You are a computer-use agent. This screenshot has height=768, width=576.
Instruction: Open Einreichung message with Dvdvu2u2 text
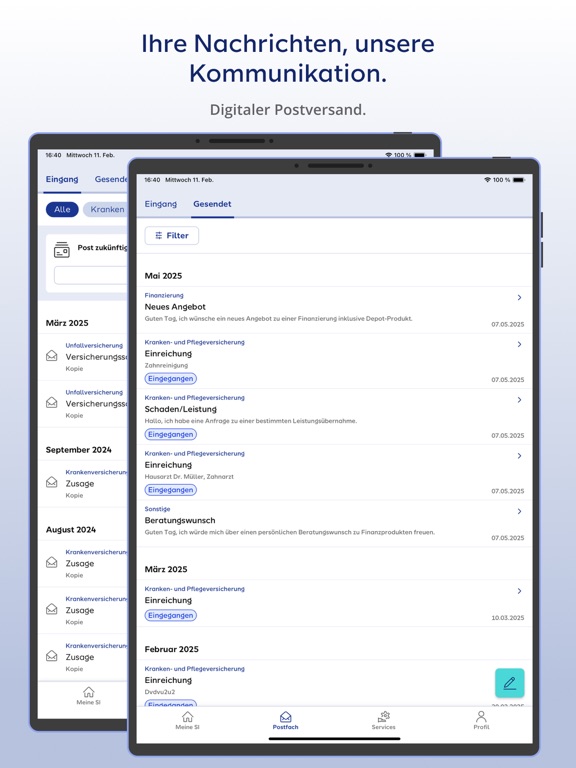point(334,682)
